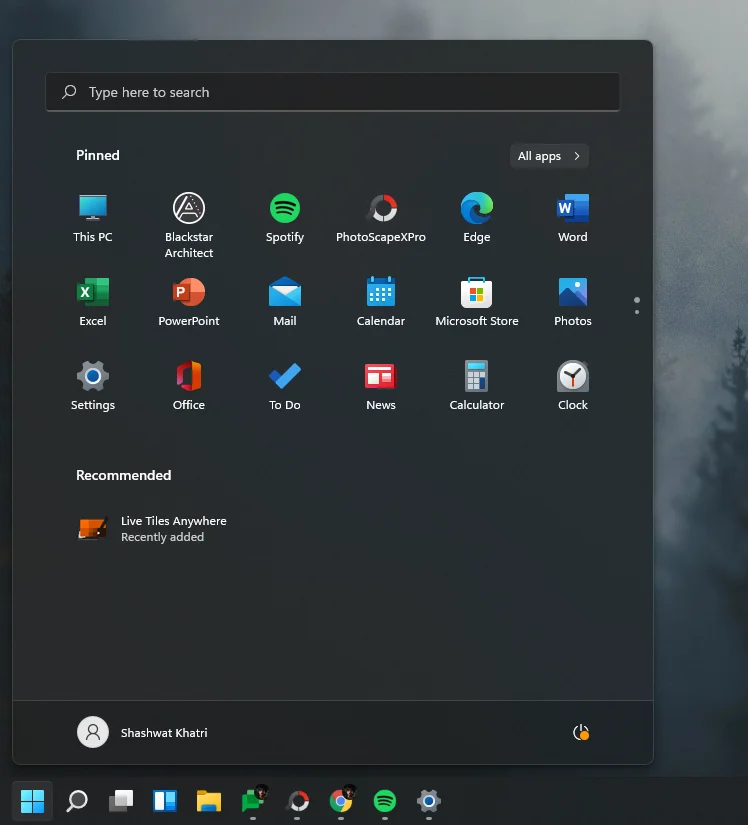Image resolution: width=748 pixels, height=825 pixels.
Task: Open Live Tiles Anywhere recommended item
Action: 153,529
